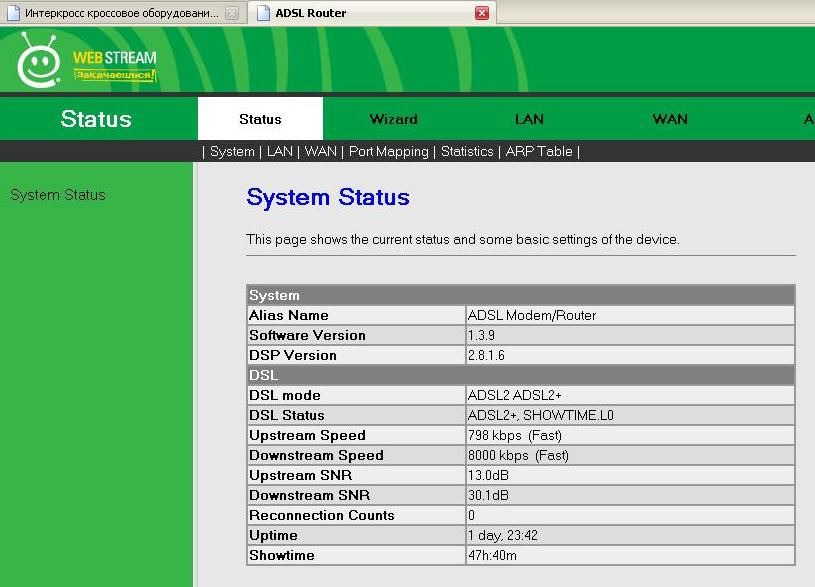Click the page icon on Интеркросс tab
Screen dimensions: 815x587
coord(12,14)
